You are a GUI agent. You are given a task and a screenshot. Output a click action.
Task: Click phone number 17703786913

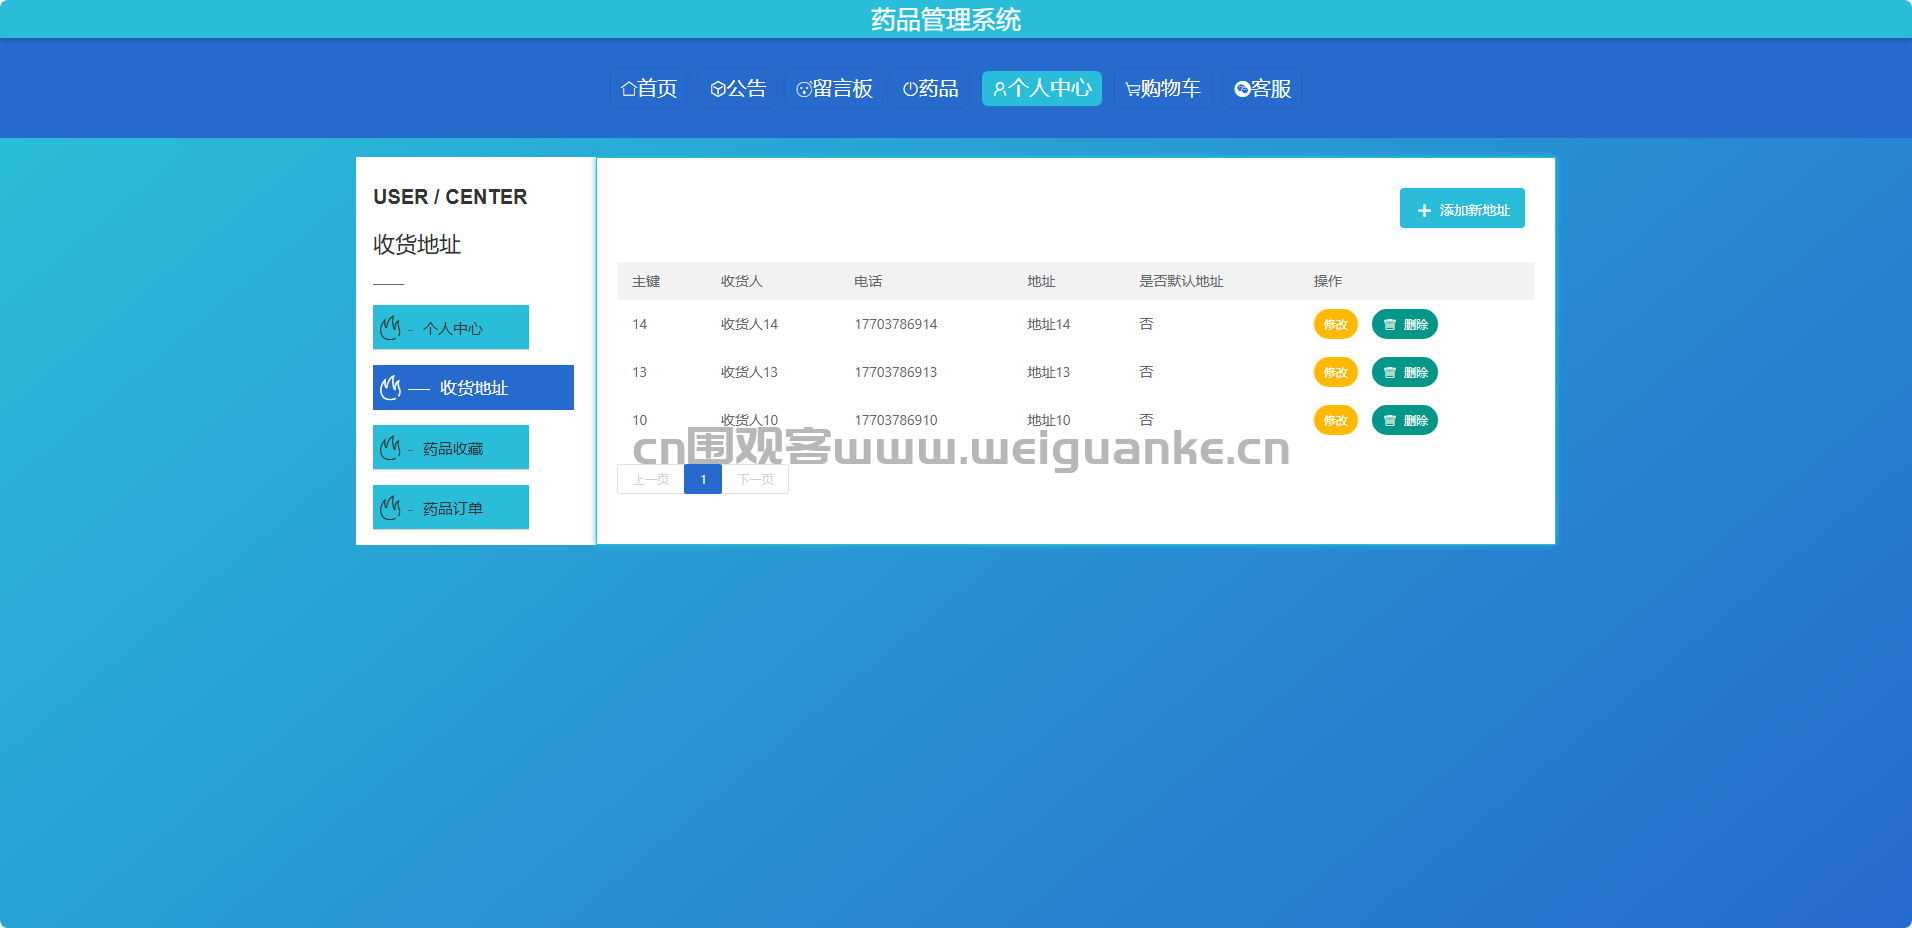pyautogui.click(x=896, y=372)
